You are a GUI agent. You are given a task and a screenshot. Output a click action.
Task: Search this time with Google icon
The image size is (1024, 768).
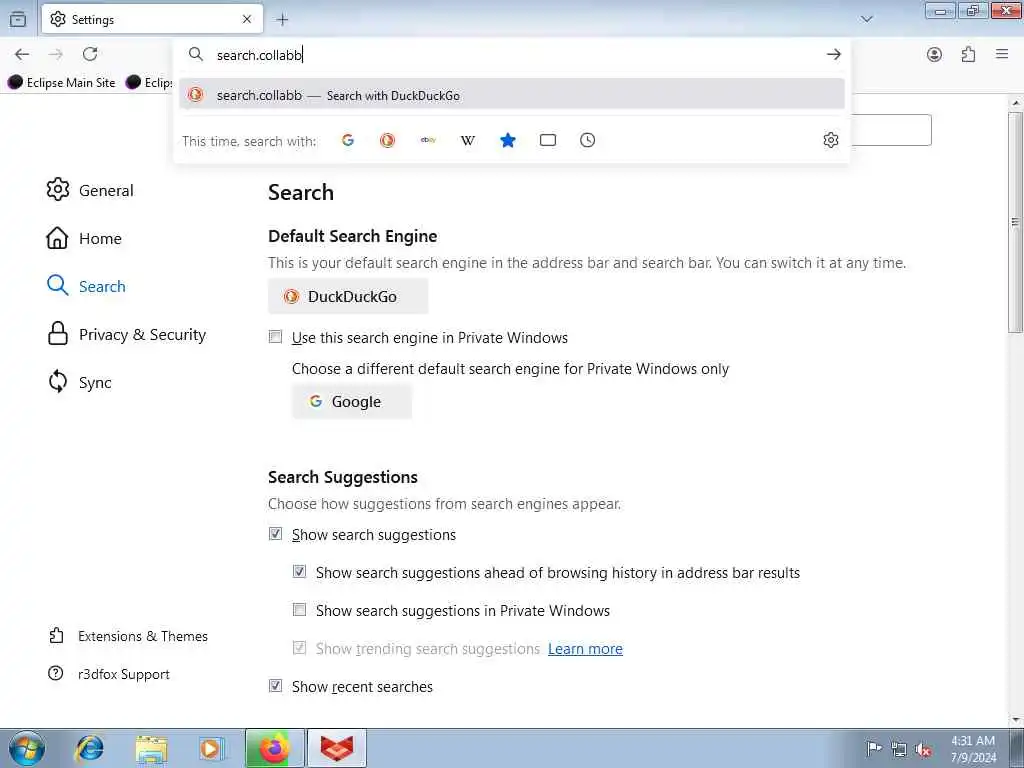[x=347, y=140]
